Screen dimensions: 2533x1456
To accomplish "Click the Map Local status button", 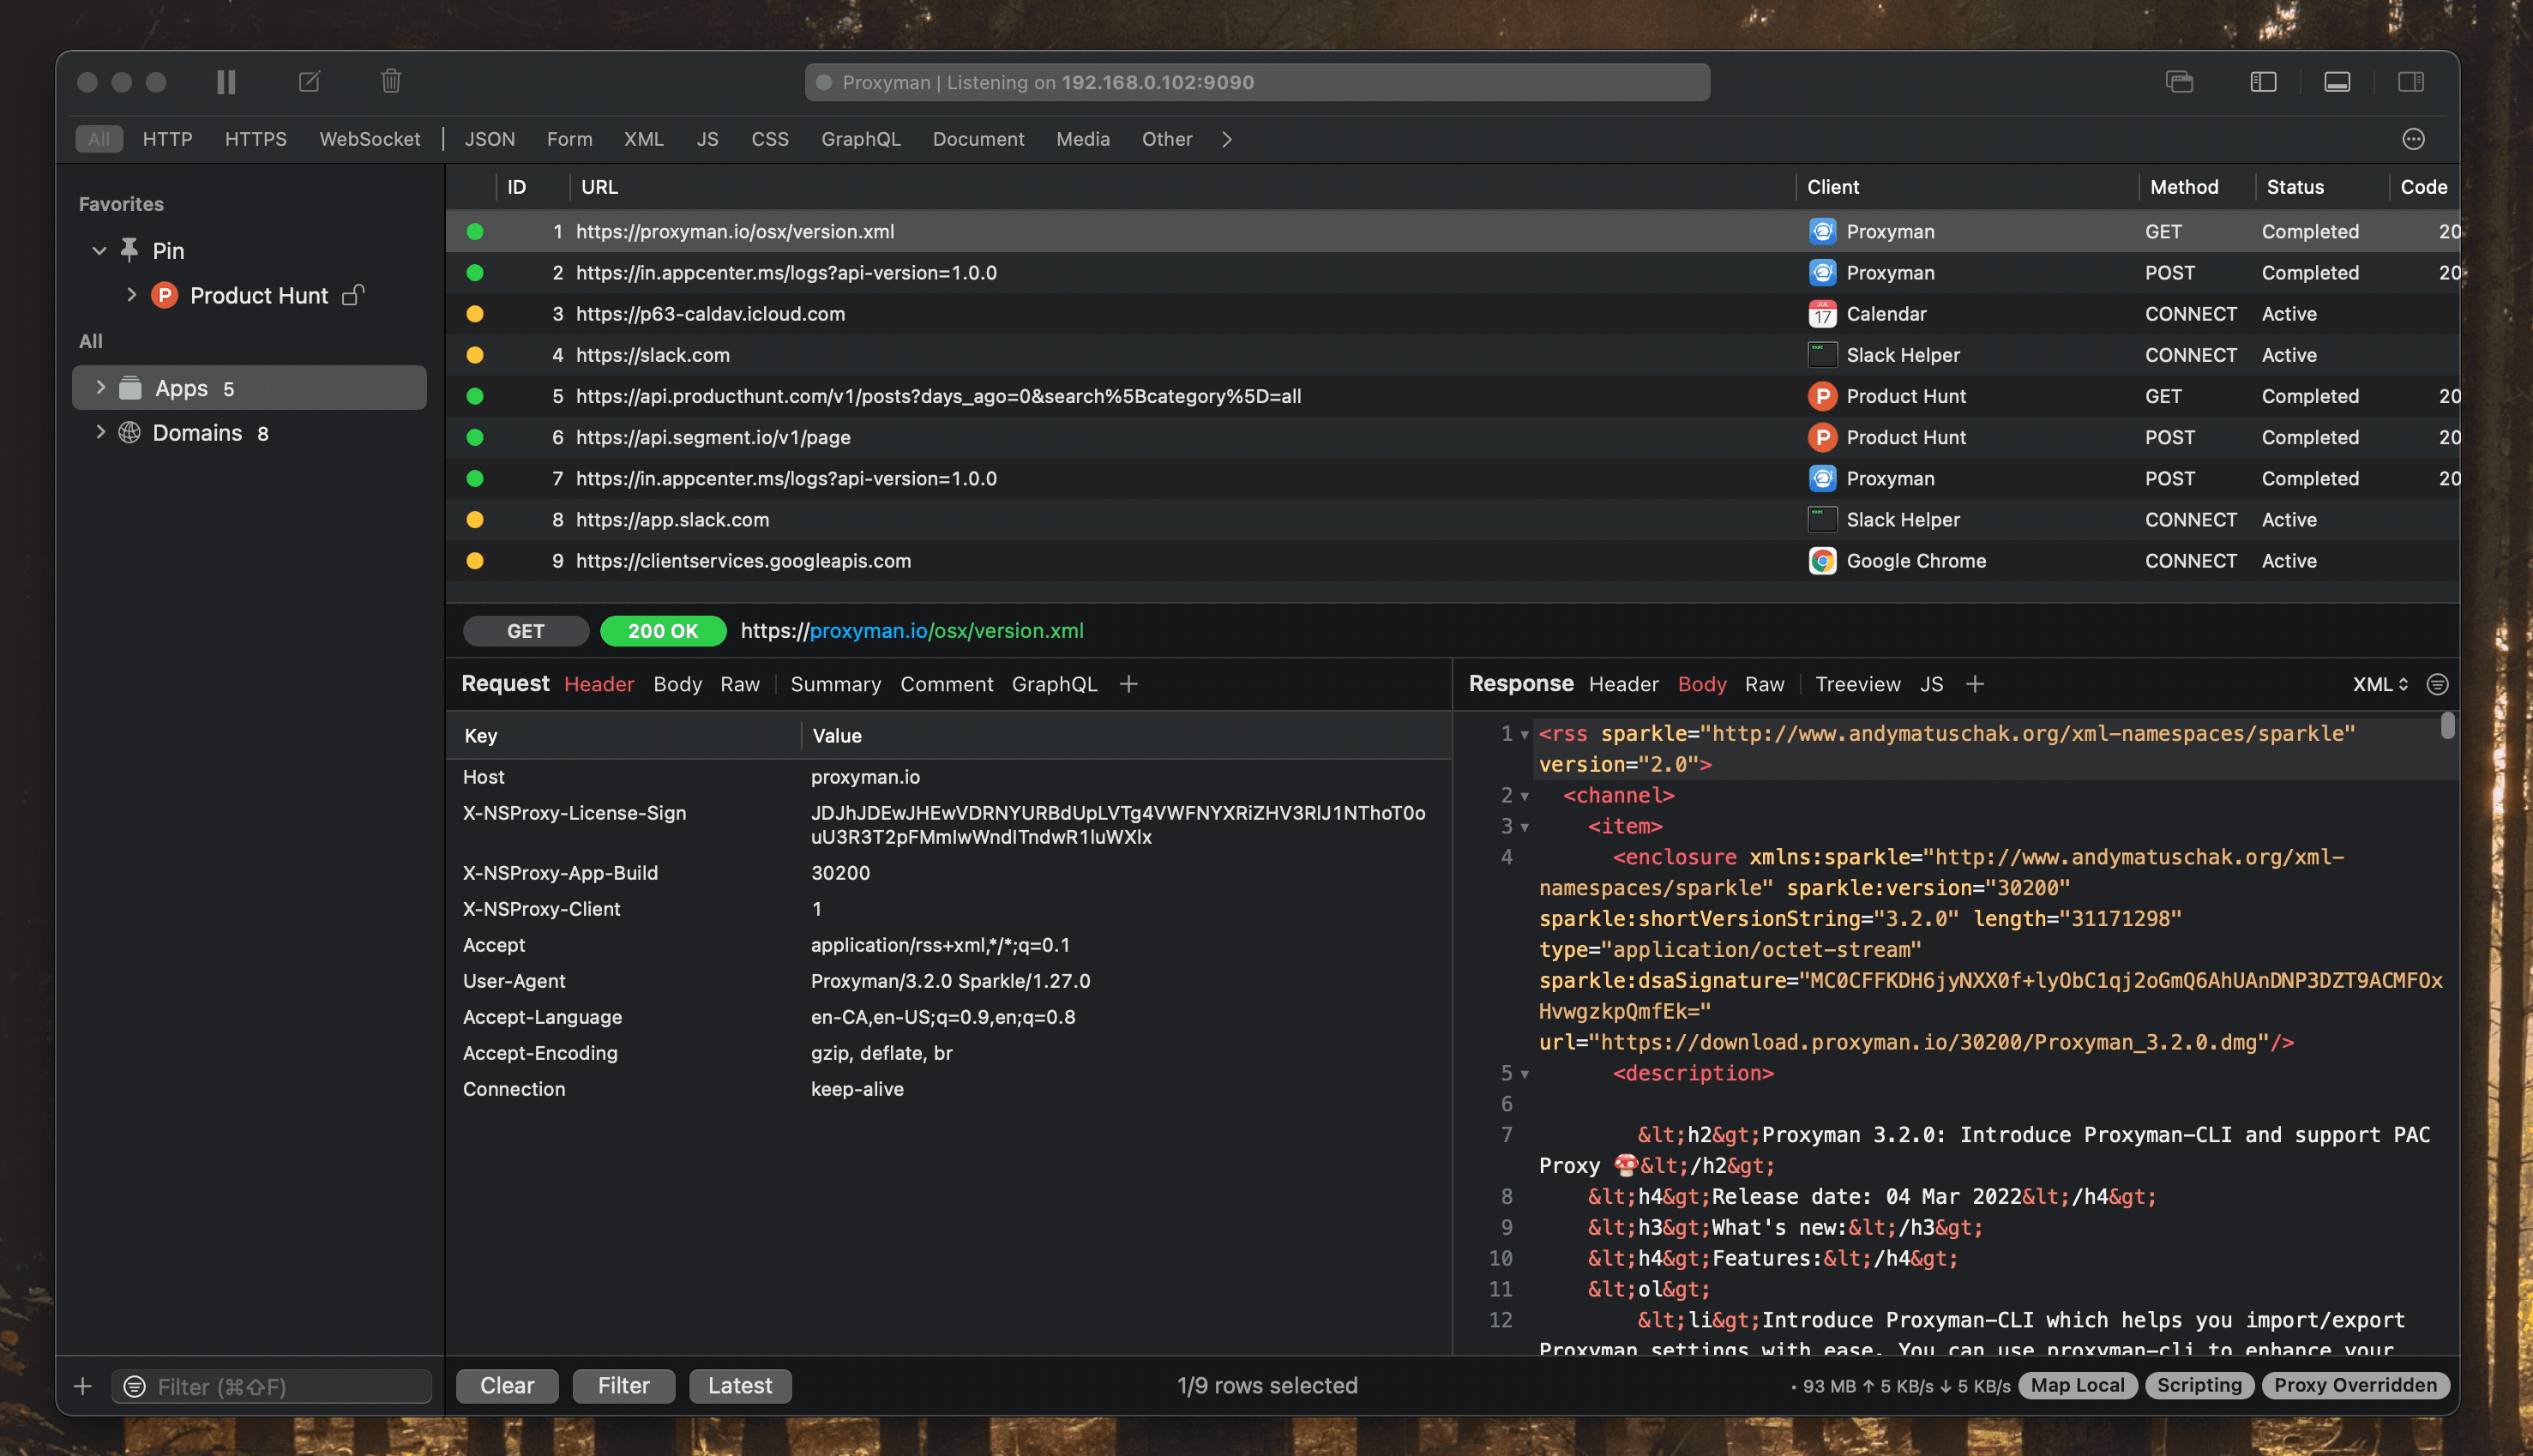I will tap(2077, 1385).
